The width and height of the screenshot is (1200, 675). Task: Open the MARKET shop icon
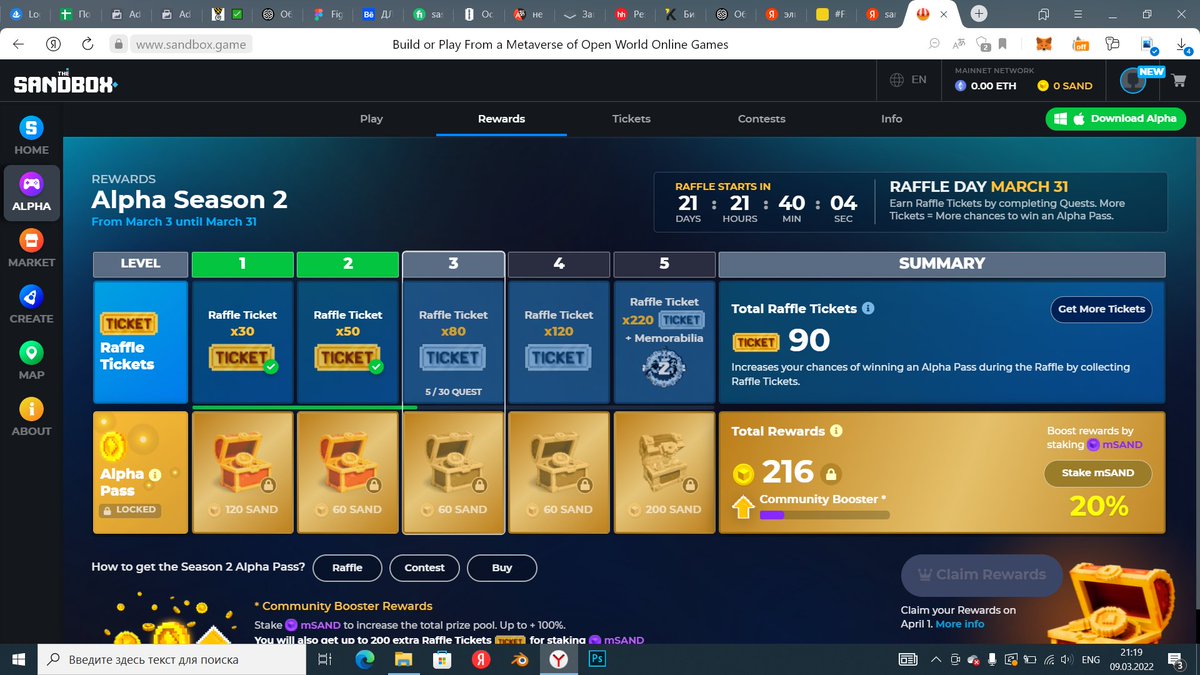(31, 241)
